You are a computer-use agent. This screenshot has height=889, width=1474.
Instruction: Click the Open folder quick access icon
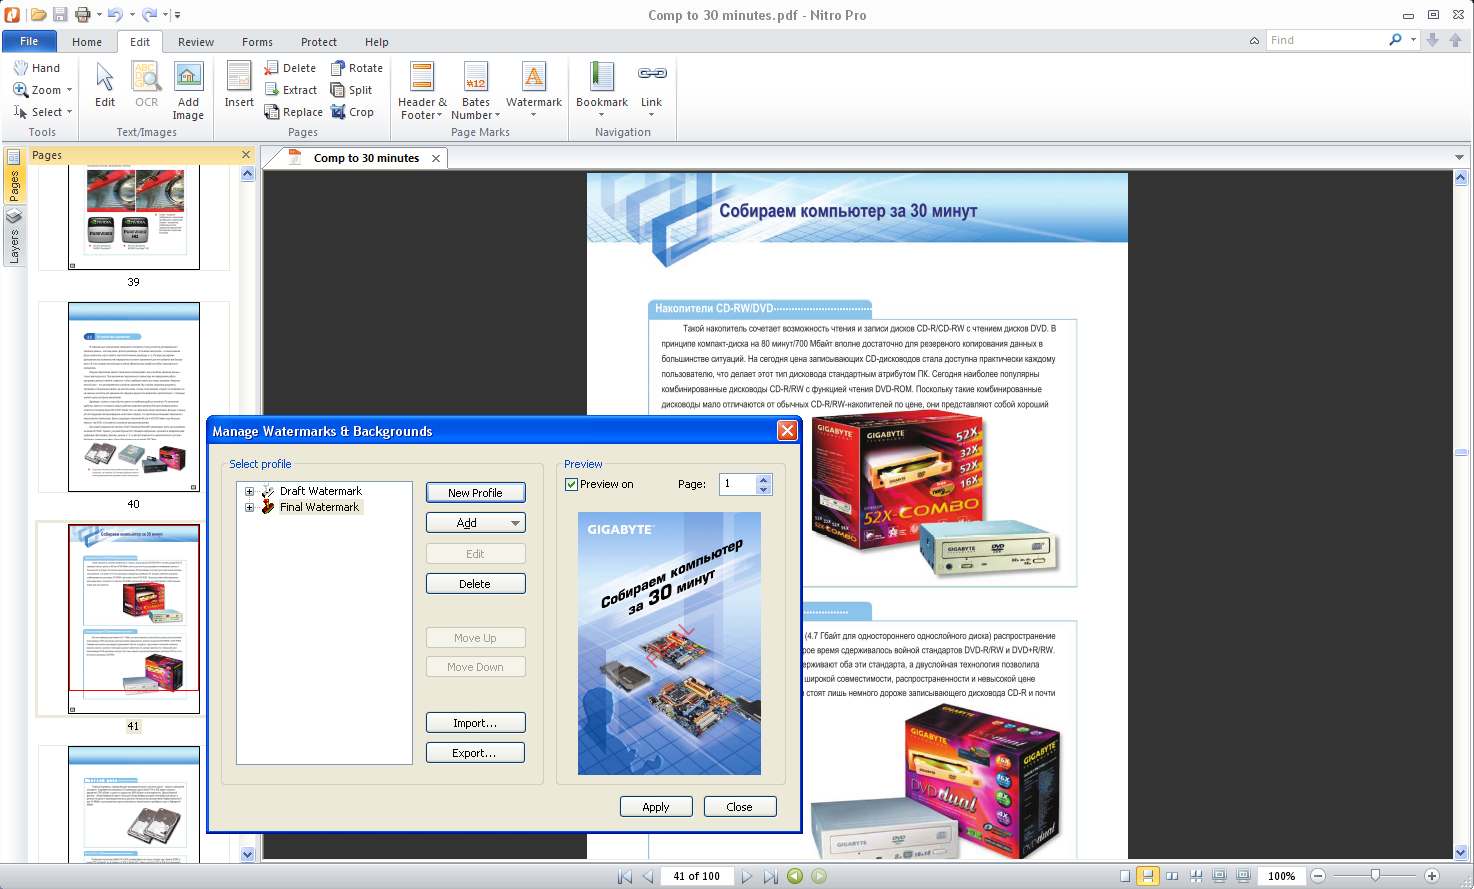38,14
